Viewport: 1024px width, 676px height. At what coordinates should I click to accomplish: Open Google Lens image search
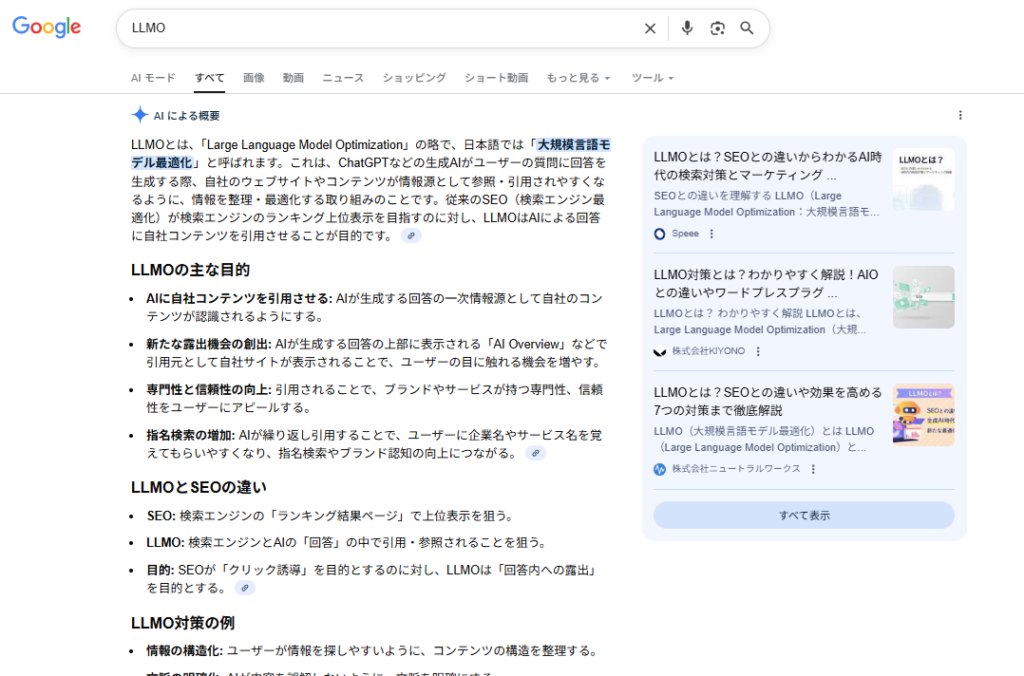click(x=717, y=28)
